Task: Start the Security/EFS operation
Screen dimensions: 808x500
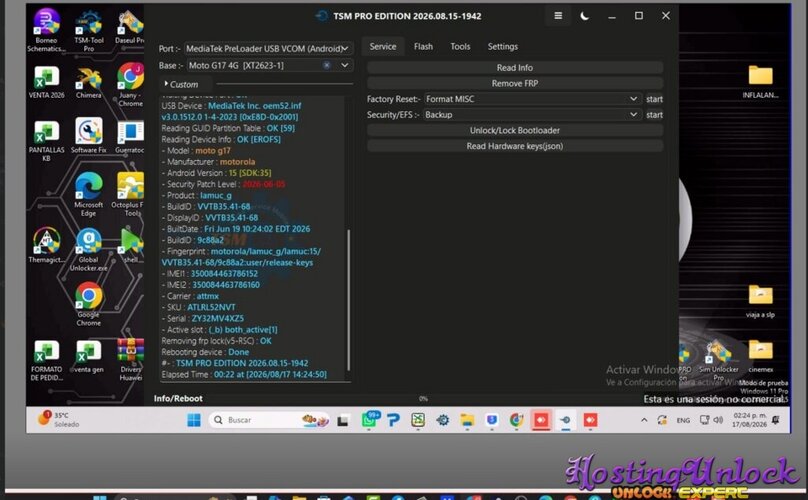Action: [x=654, y=115]
